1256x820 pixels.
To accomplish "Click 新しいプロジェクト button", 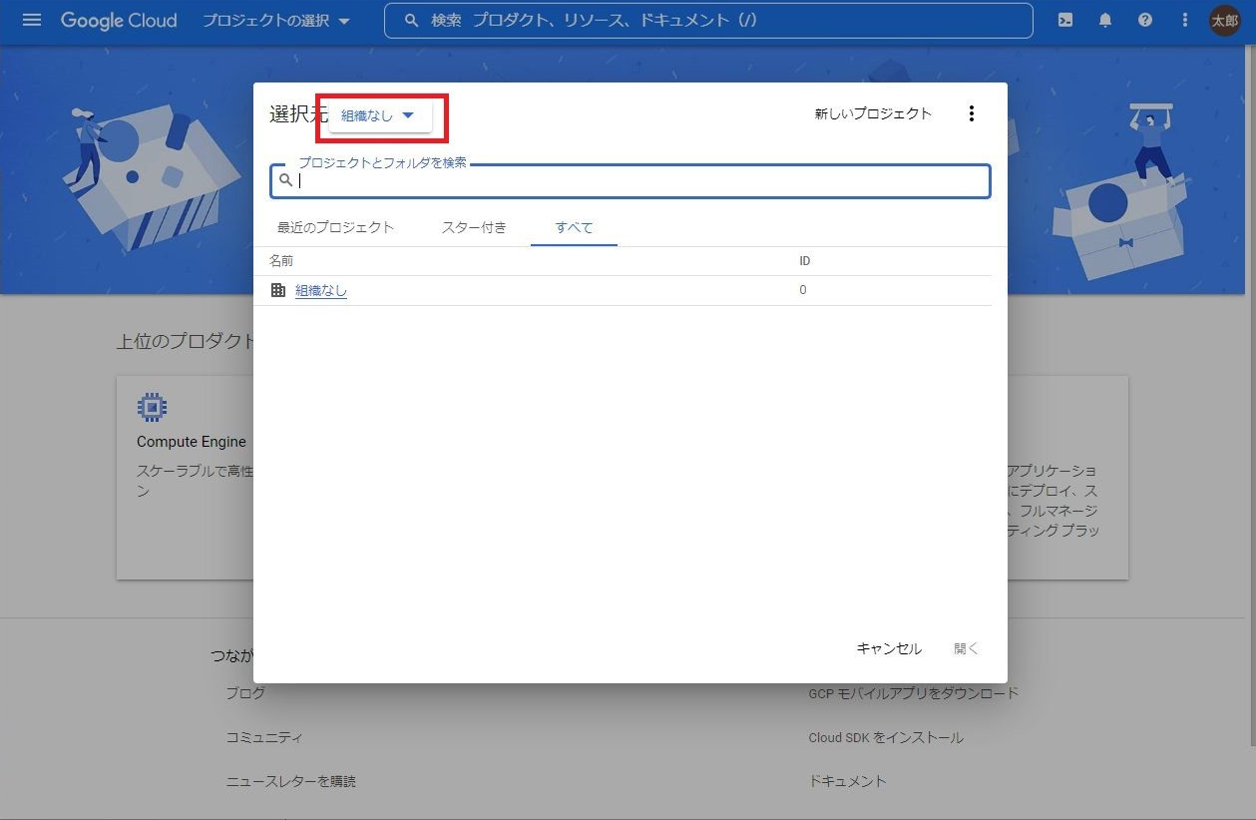I will (873, 114).
